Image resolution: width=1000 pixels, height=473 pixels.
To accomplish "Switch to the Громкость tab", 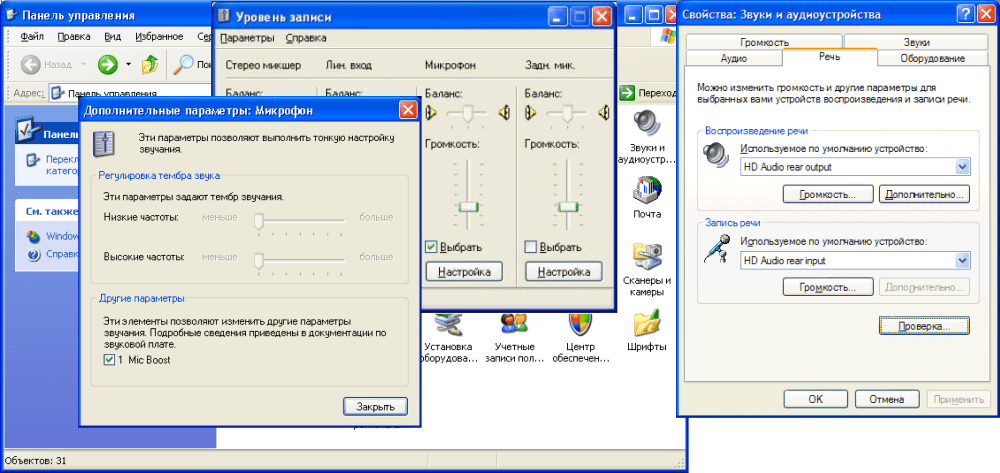I will pyautogui.click(x=765, y=42).
